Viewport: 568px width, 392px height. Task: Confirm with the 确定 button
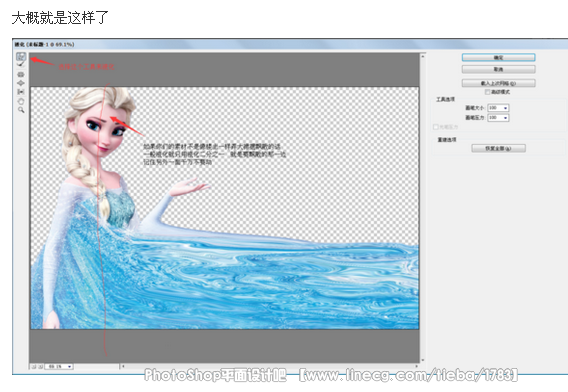point(498,58)
